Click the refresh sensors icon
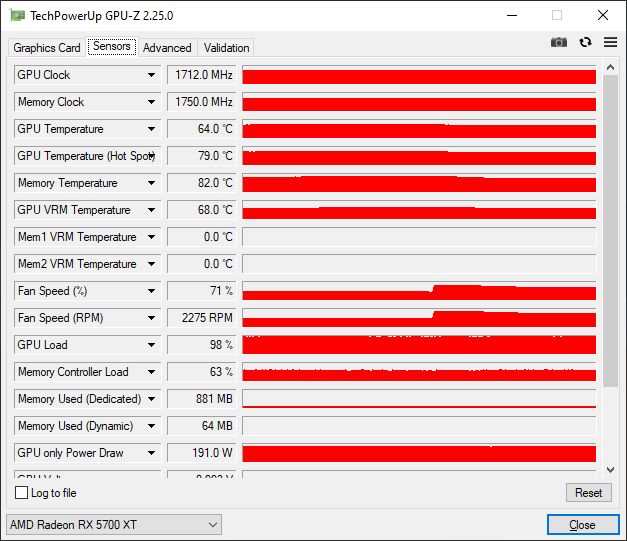Viewport: 627px width, 541px height. (x=585, y=42)
